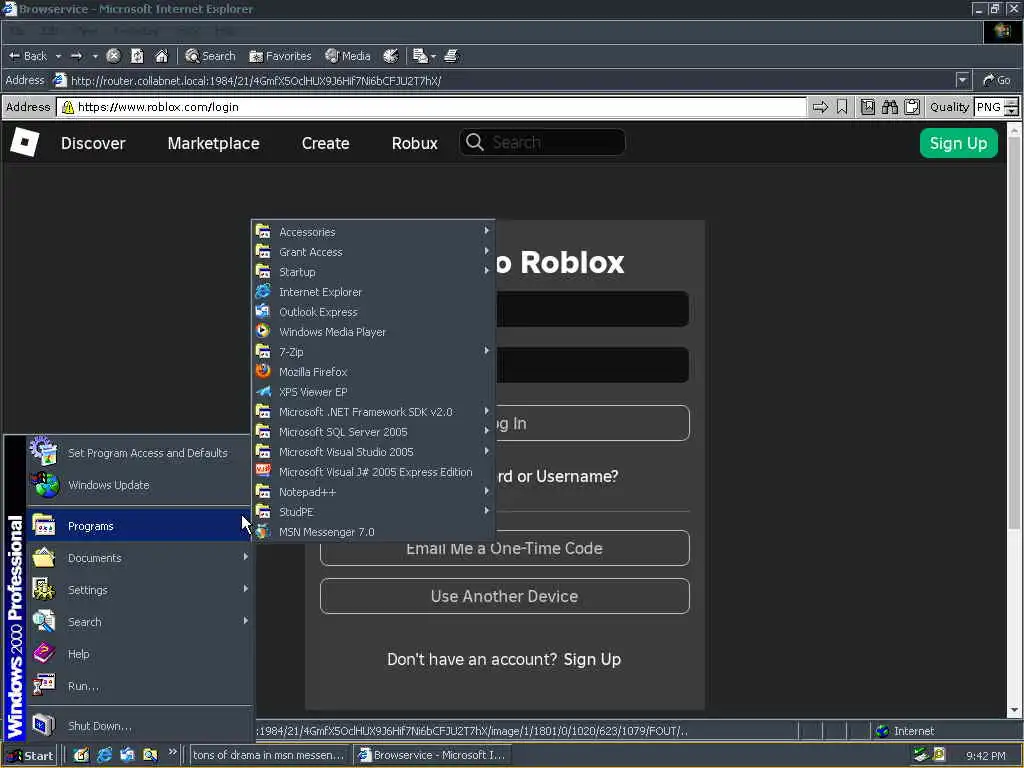Open the Robux page

click(x=415, y=143)
